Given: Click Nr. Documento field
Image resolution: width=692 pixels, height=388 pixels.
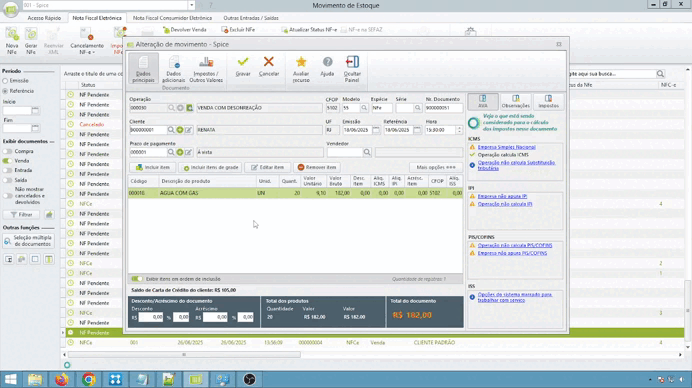Looking at the screenshot, I should pos(444,108).
